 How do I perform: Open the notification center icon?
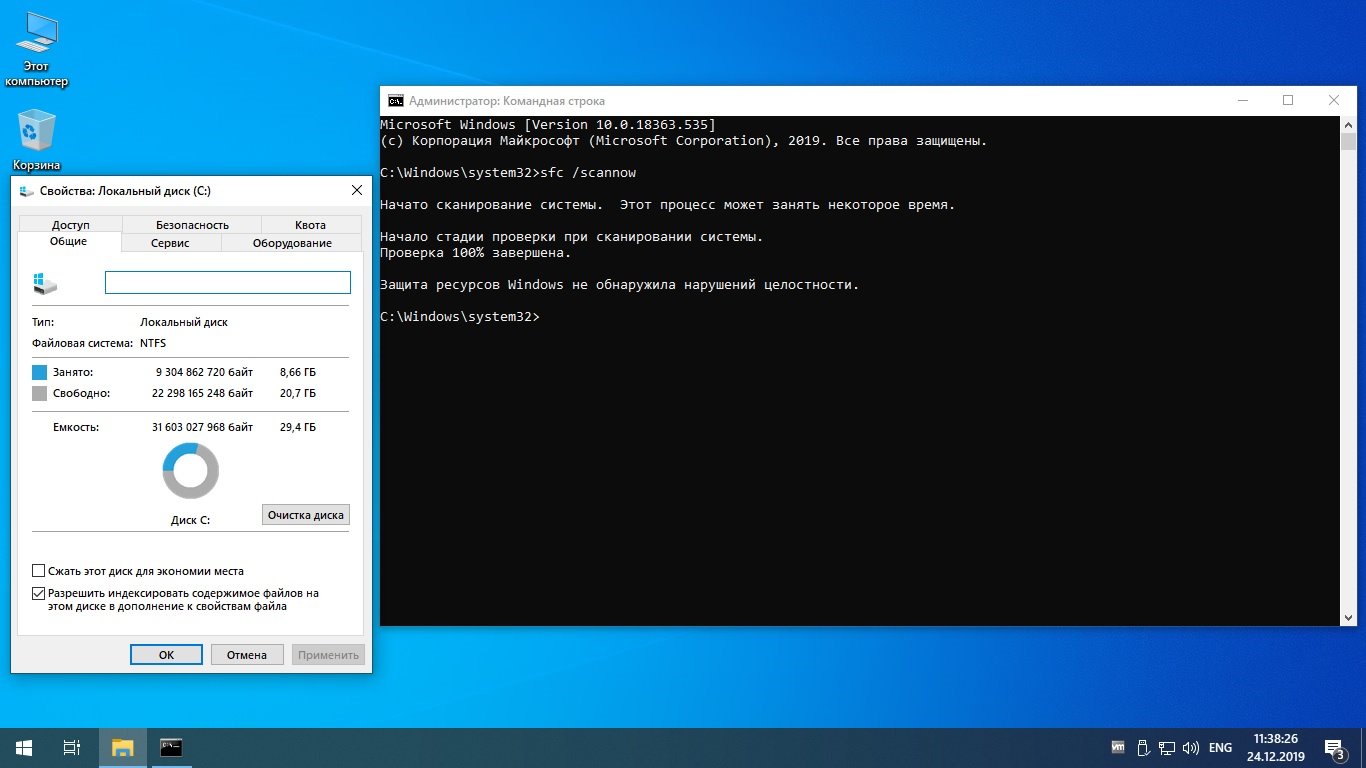[1334, 747]
